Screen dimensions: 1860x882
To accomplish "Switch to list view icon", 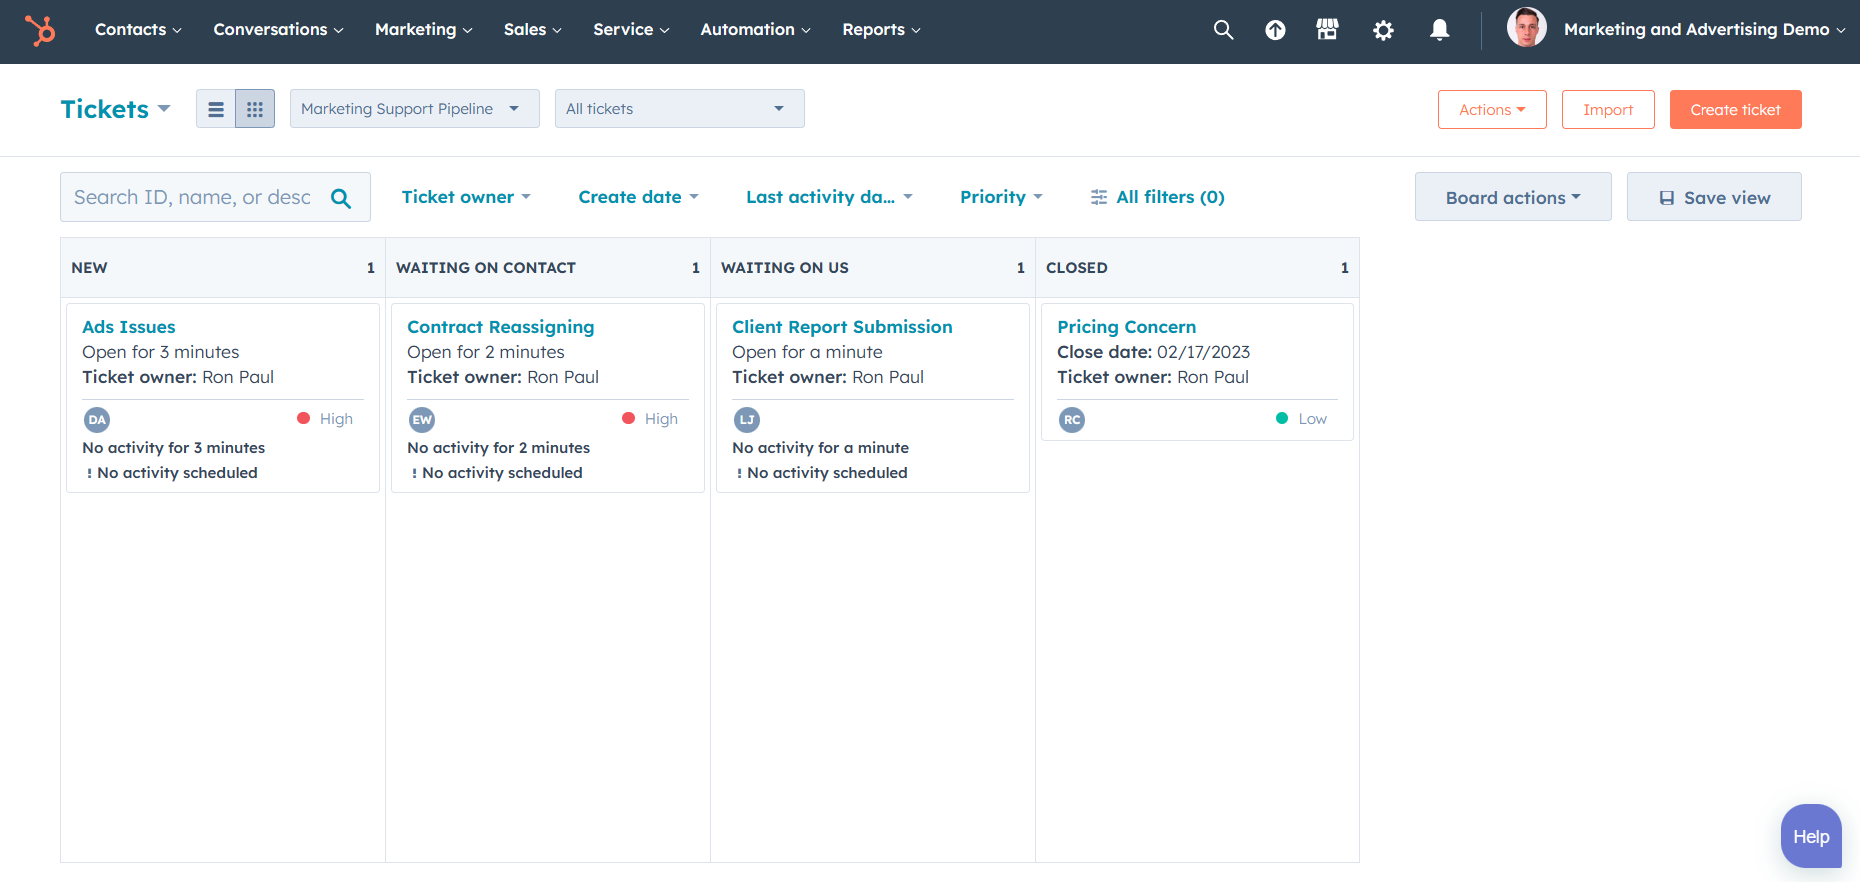I will (215, 109).
